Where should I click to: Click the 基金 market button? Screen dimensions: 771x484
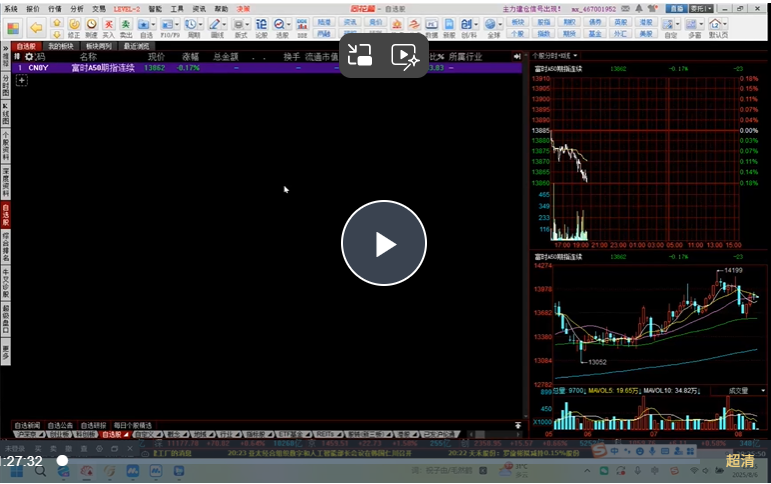[595, 32]
